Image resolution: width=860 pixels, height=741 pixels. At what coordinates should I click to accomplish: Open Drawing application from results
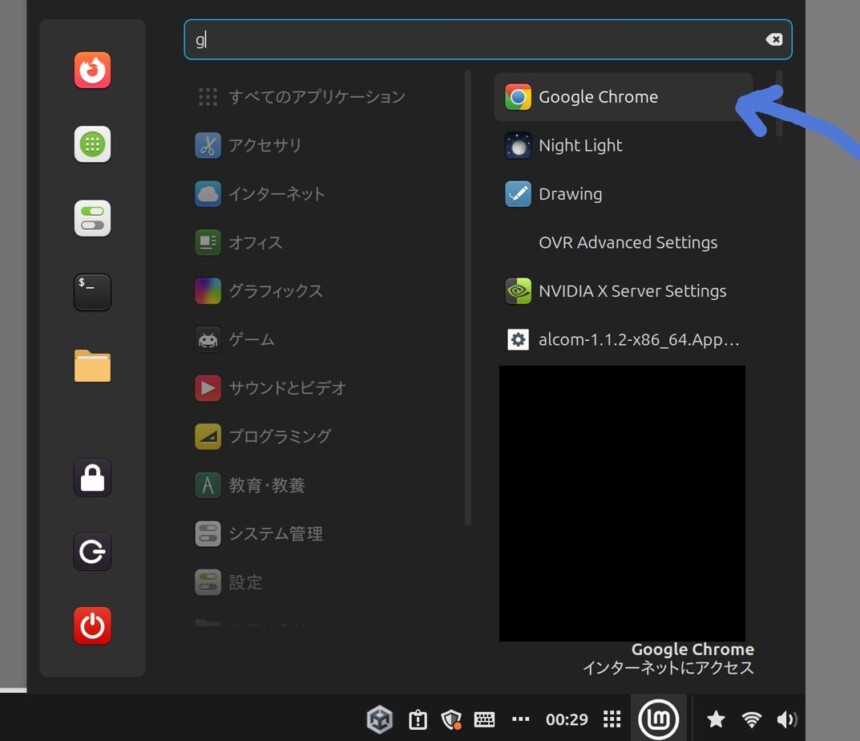(623, 194)
